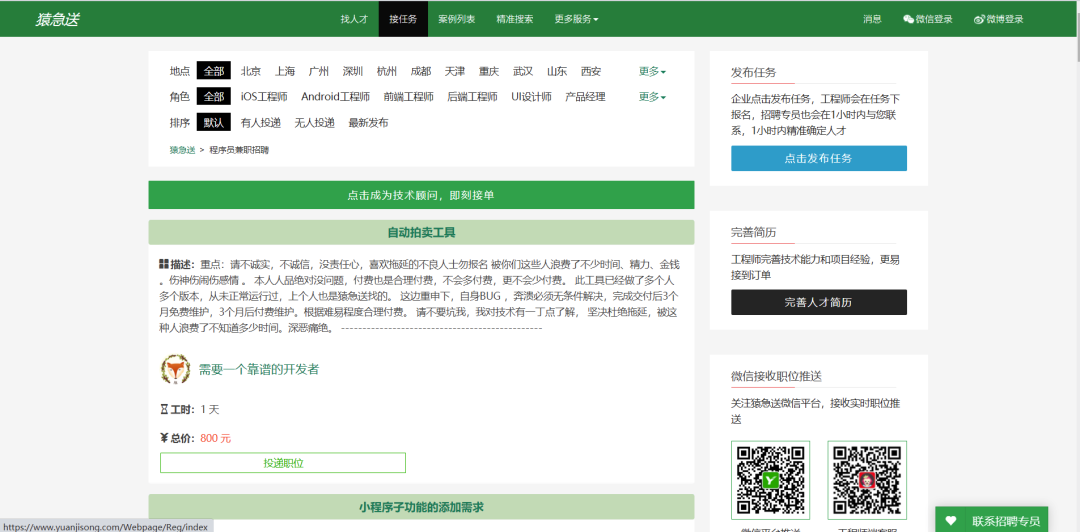Click the right engineer QR code

pyautogui.click(x=867, y=480)
